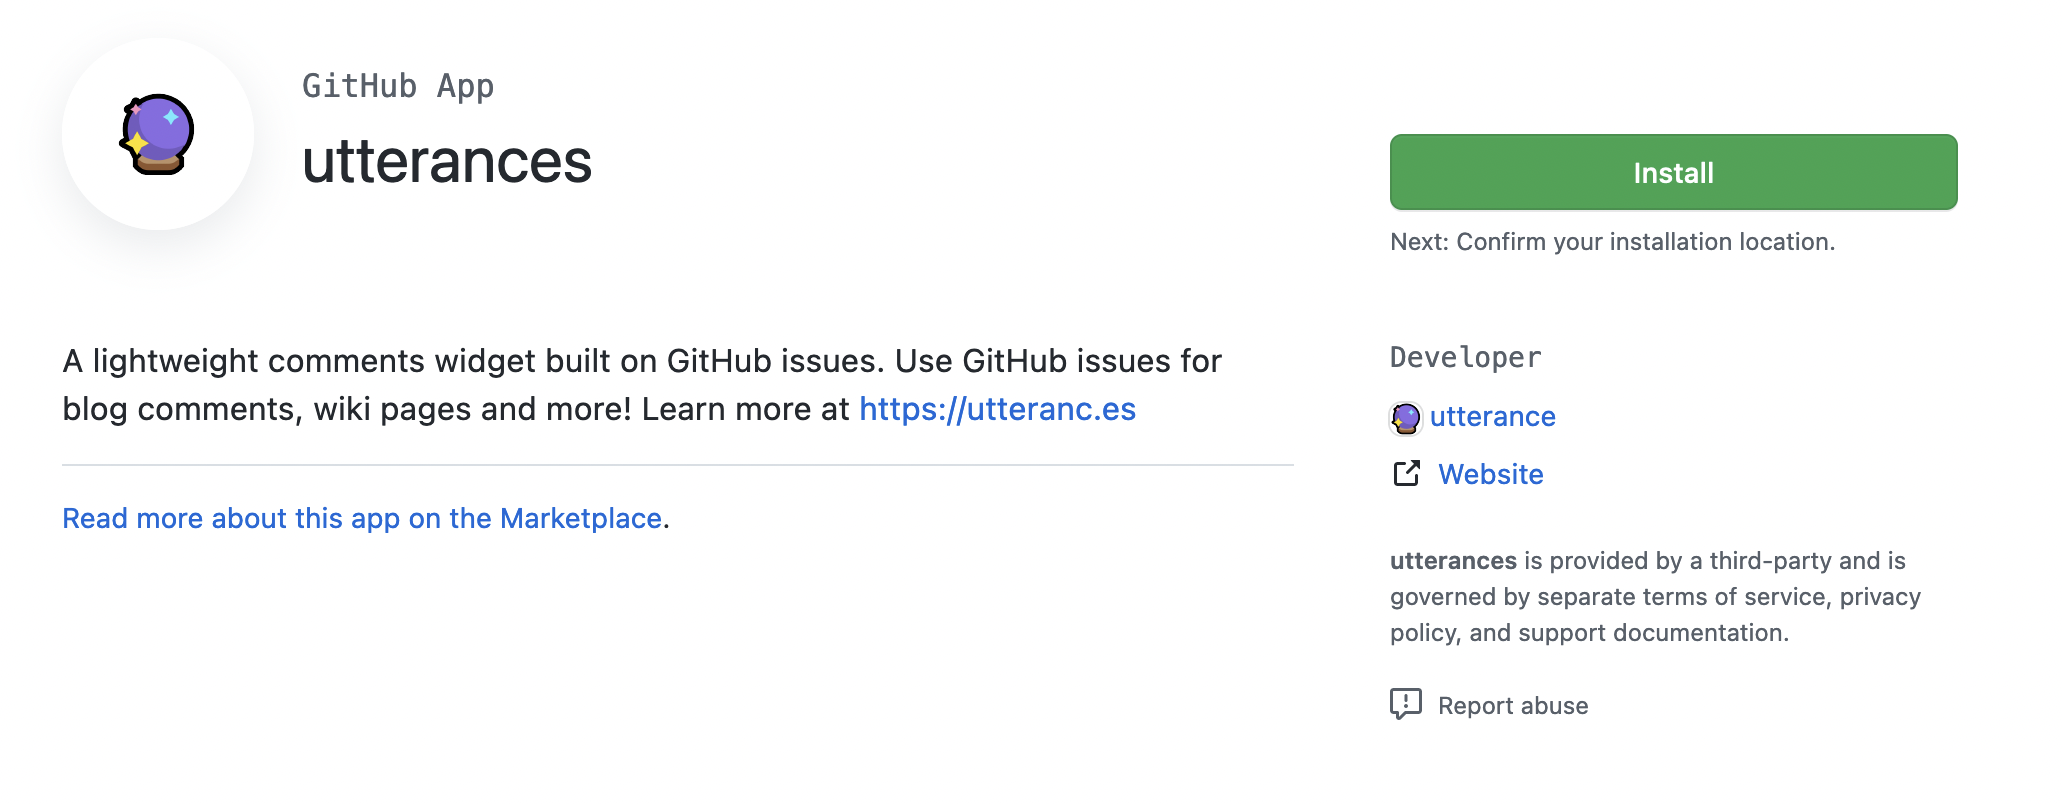Click the small utterance developer avatar

pos(1405,417)
